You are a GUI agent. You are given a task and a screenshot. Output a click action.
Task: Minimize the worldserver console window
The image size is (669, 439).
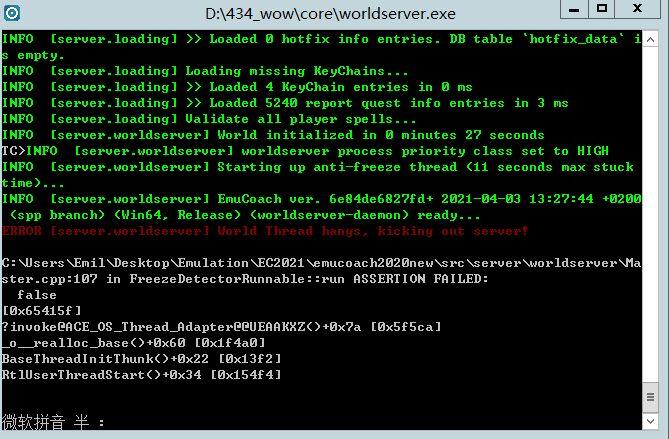[x=574, y=9]
